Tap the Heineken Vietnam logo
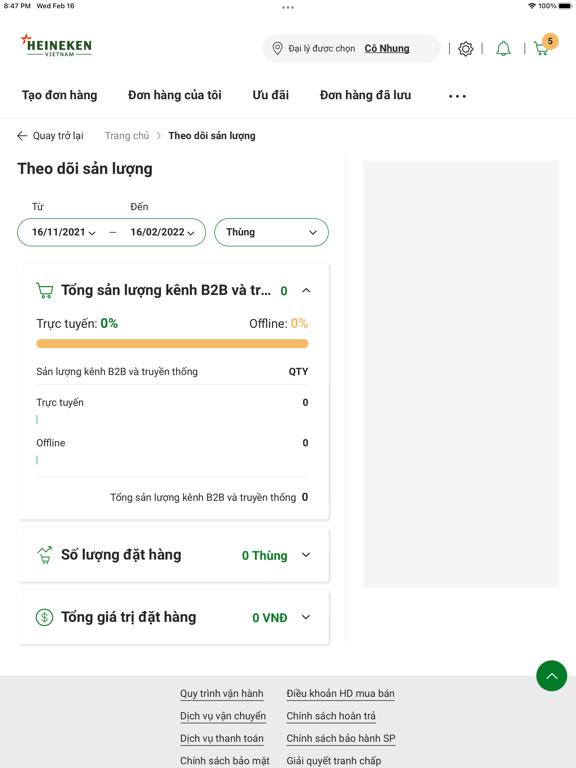The height and width of the screenshot is (768, 576). coord(56,46)
